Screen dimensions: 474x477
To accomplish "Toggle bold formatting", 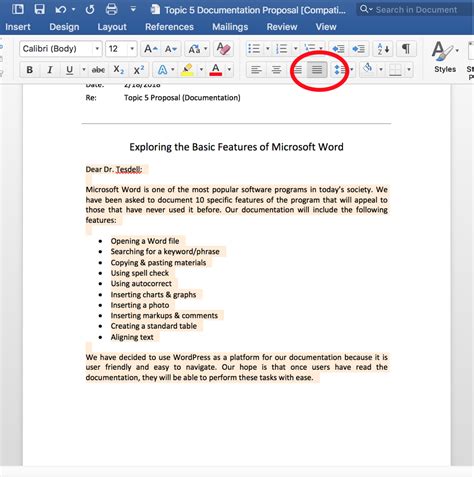I will pos(30,70).
